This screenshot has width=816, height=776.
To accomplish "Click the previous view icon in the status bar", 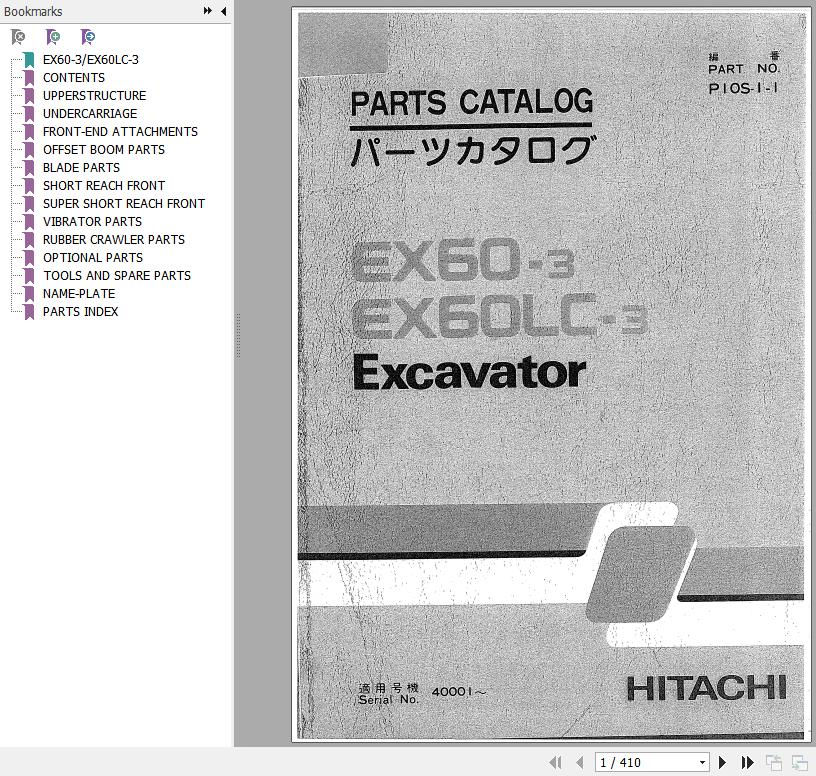I will [x=774, y=763].
